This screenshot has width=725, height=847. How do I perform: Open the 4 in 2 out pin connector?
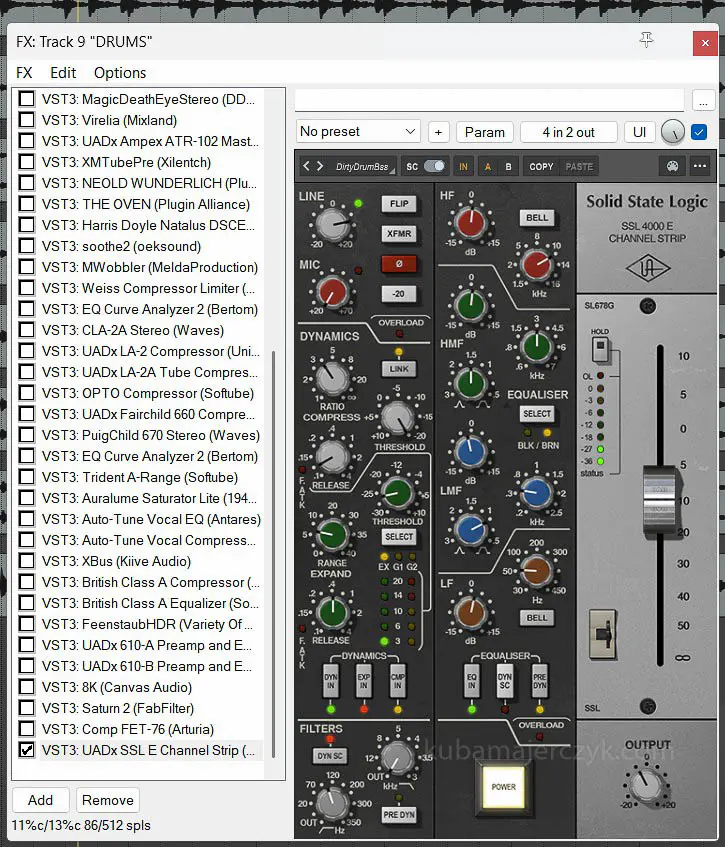568,132
